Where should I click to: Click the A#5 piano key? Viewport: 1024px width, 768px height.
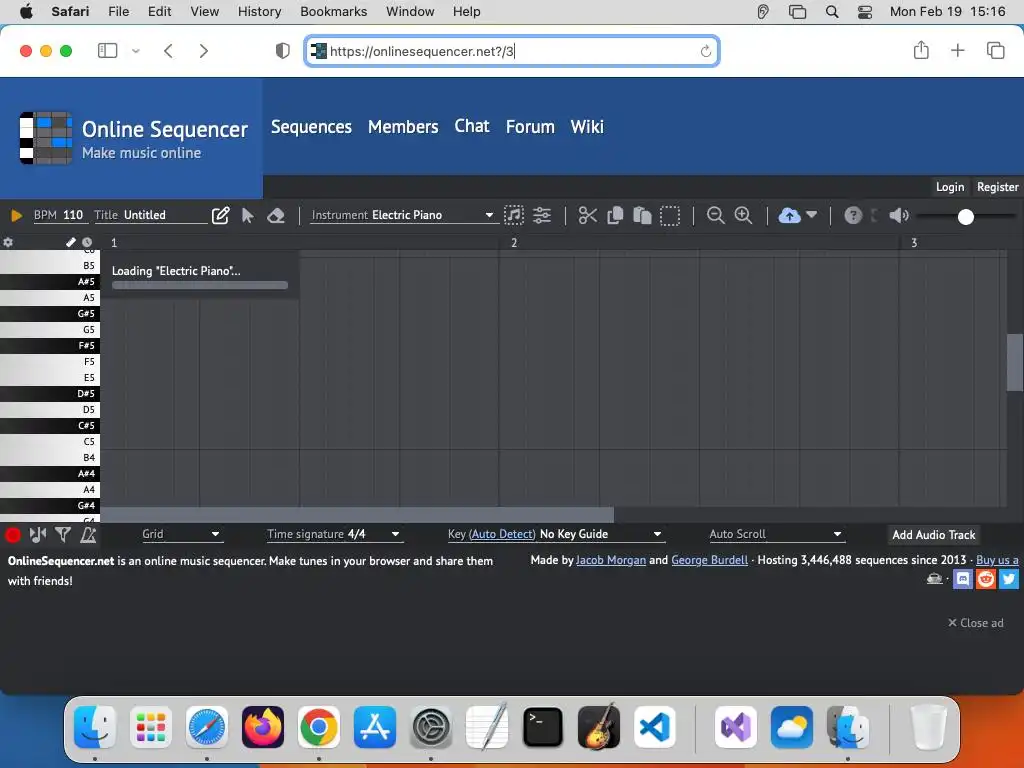point(50,281)
